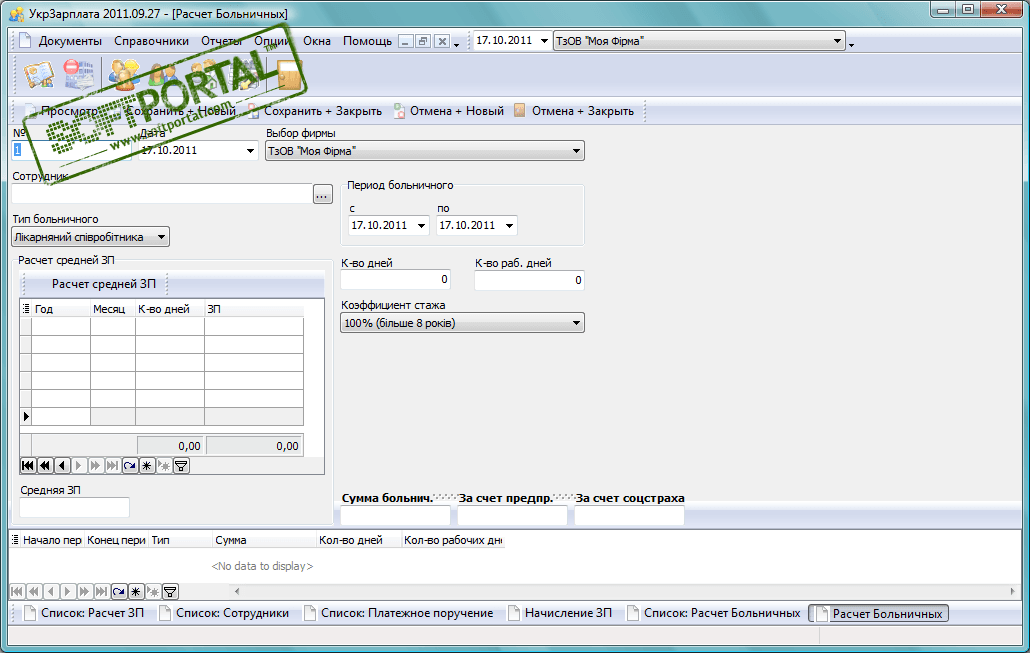Click the wooden door exit icon

tap(288, 74)
